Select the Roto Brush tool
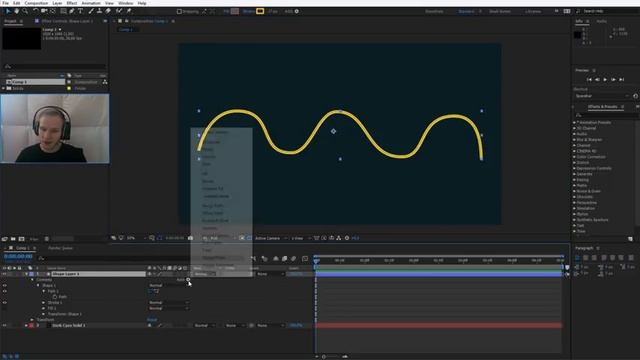 click(x=119, y=11)
